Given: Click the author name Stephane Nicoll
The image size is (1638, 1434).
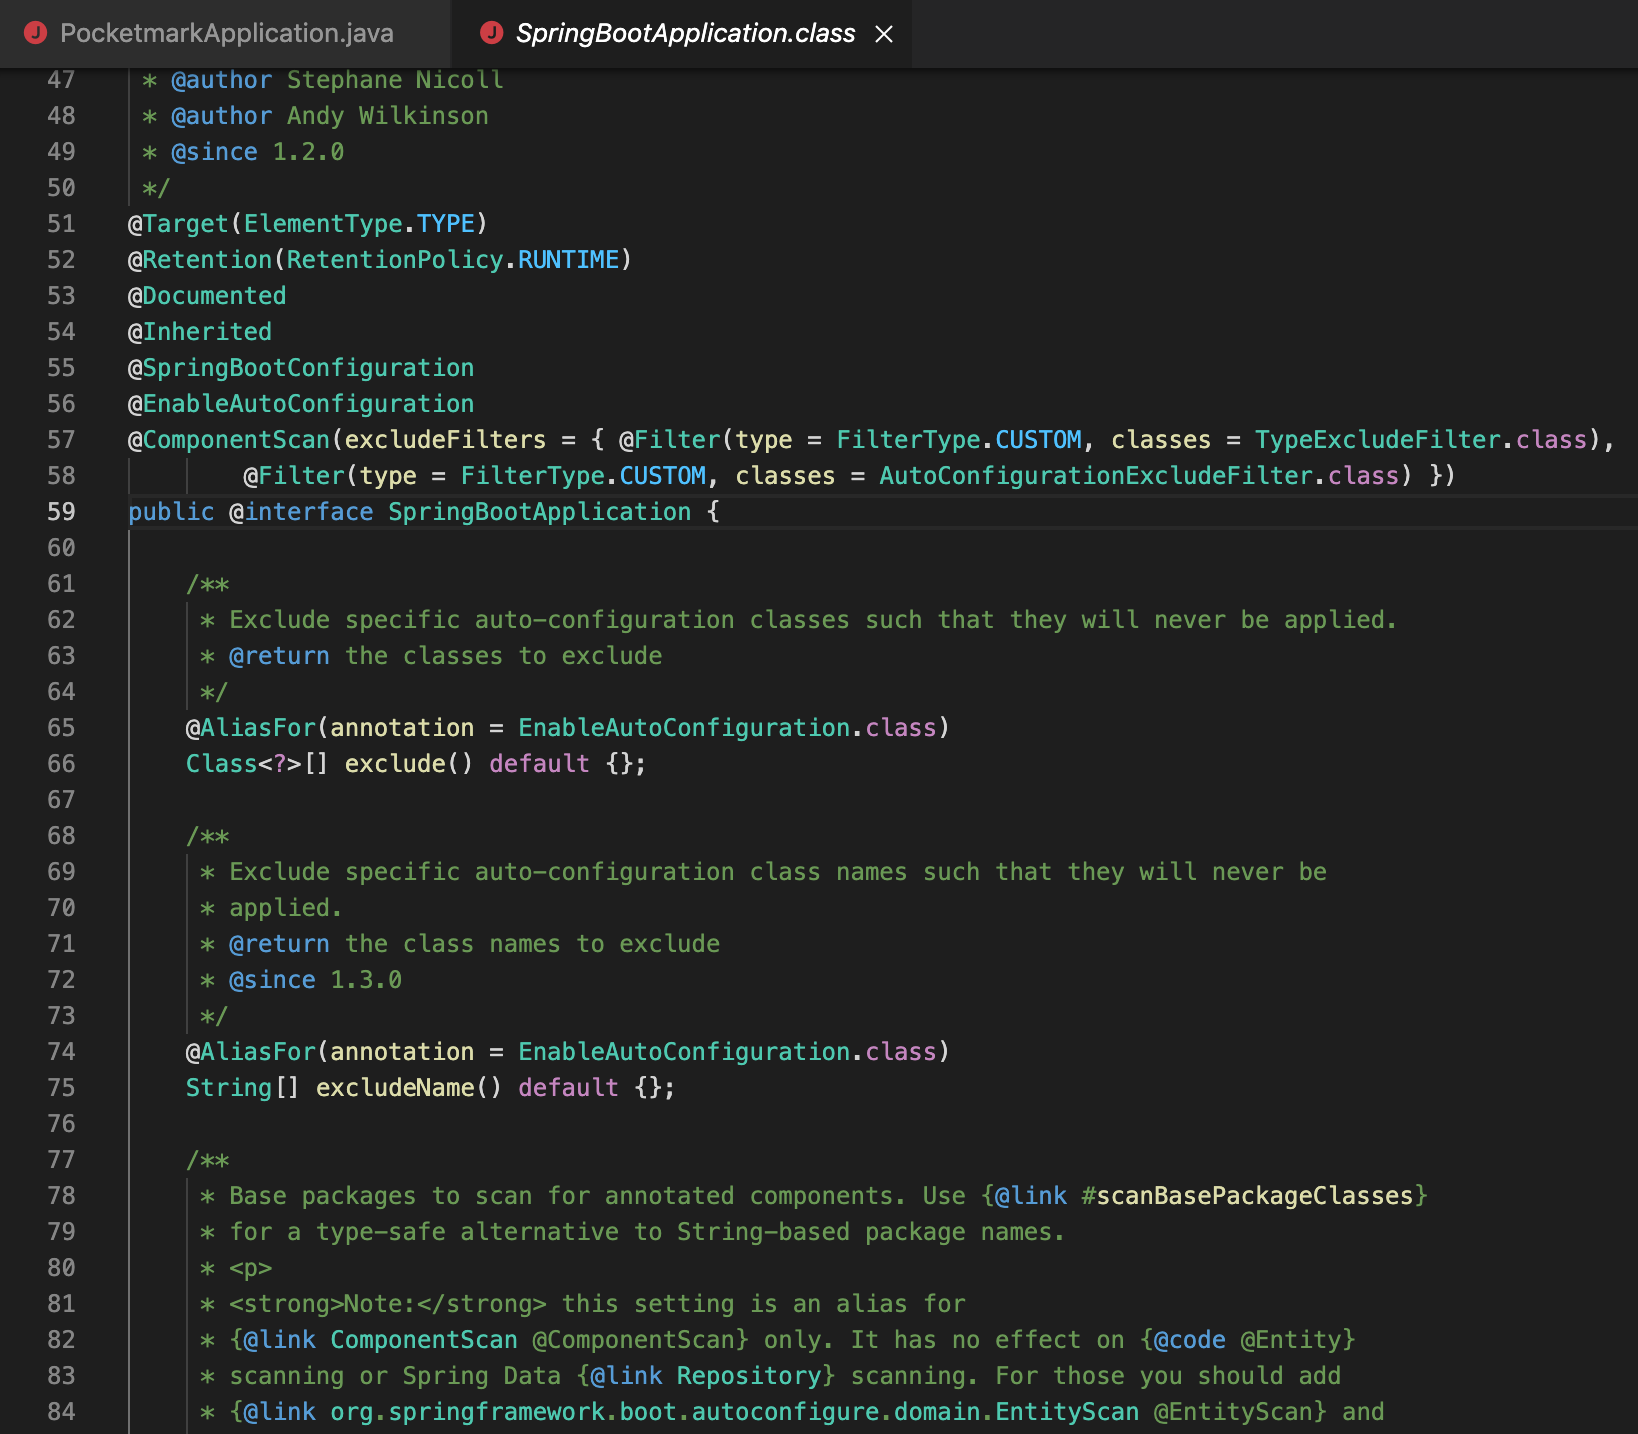Looking at the screenshot, I should point(395,80).
